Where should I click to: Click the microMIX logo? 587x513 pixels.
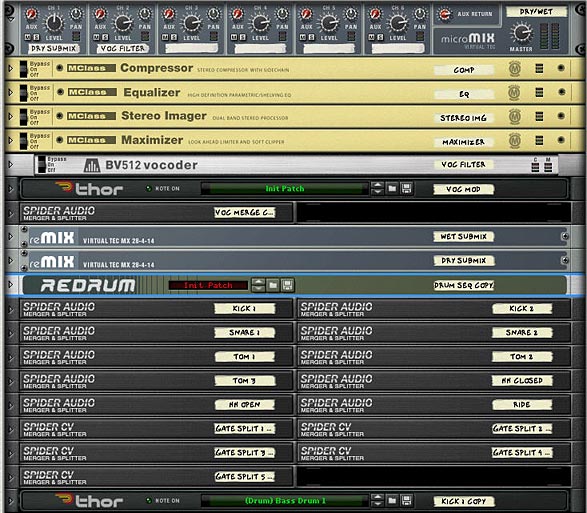(x=468, y=39)
